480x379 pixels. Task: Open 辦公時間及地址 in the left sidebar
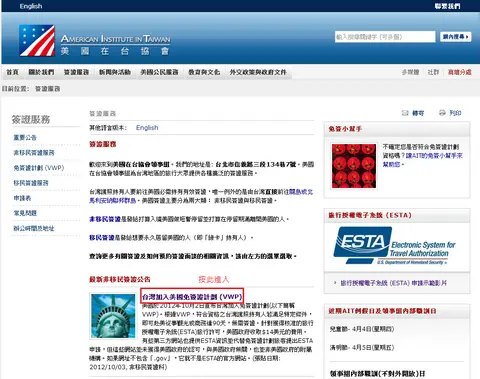point(34,228)
